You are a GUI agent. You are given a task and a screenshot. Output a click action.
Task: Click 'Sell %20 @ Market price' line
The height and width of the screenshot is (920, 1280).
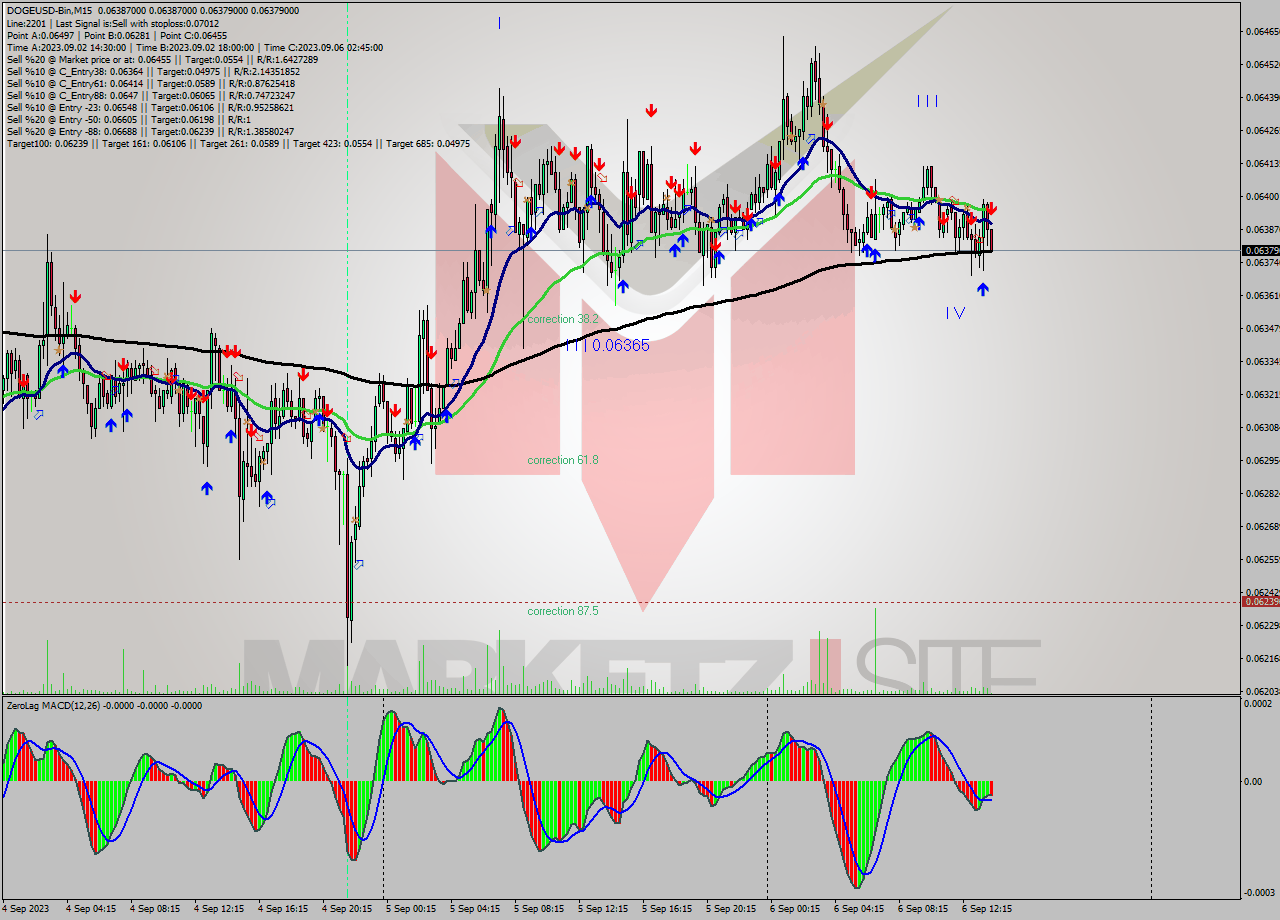pos(162,59)
